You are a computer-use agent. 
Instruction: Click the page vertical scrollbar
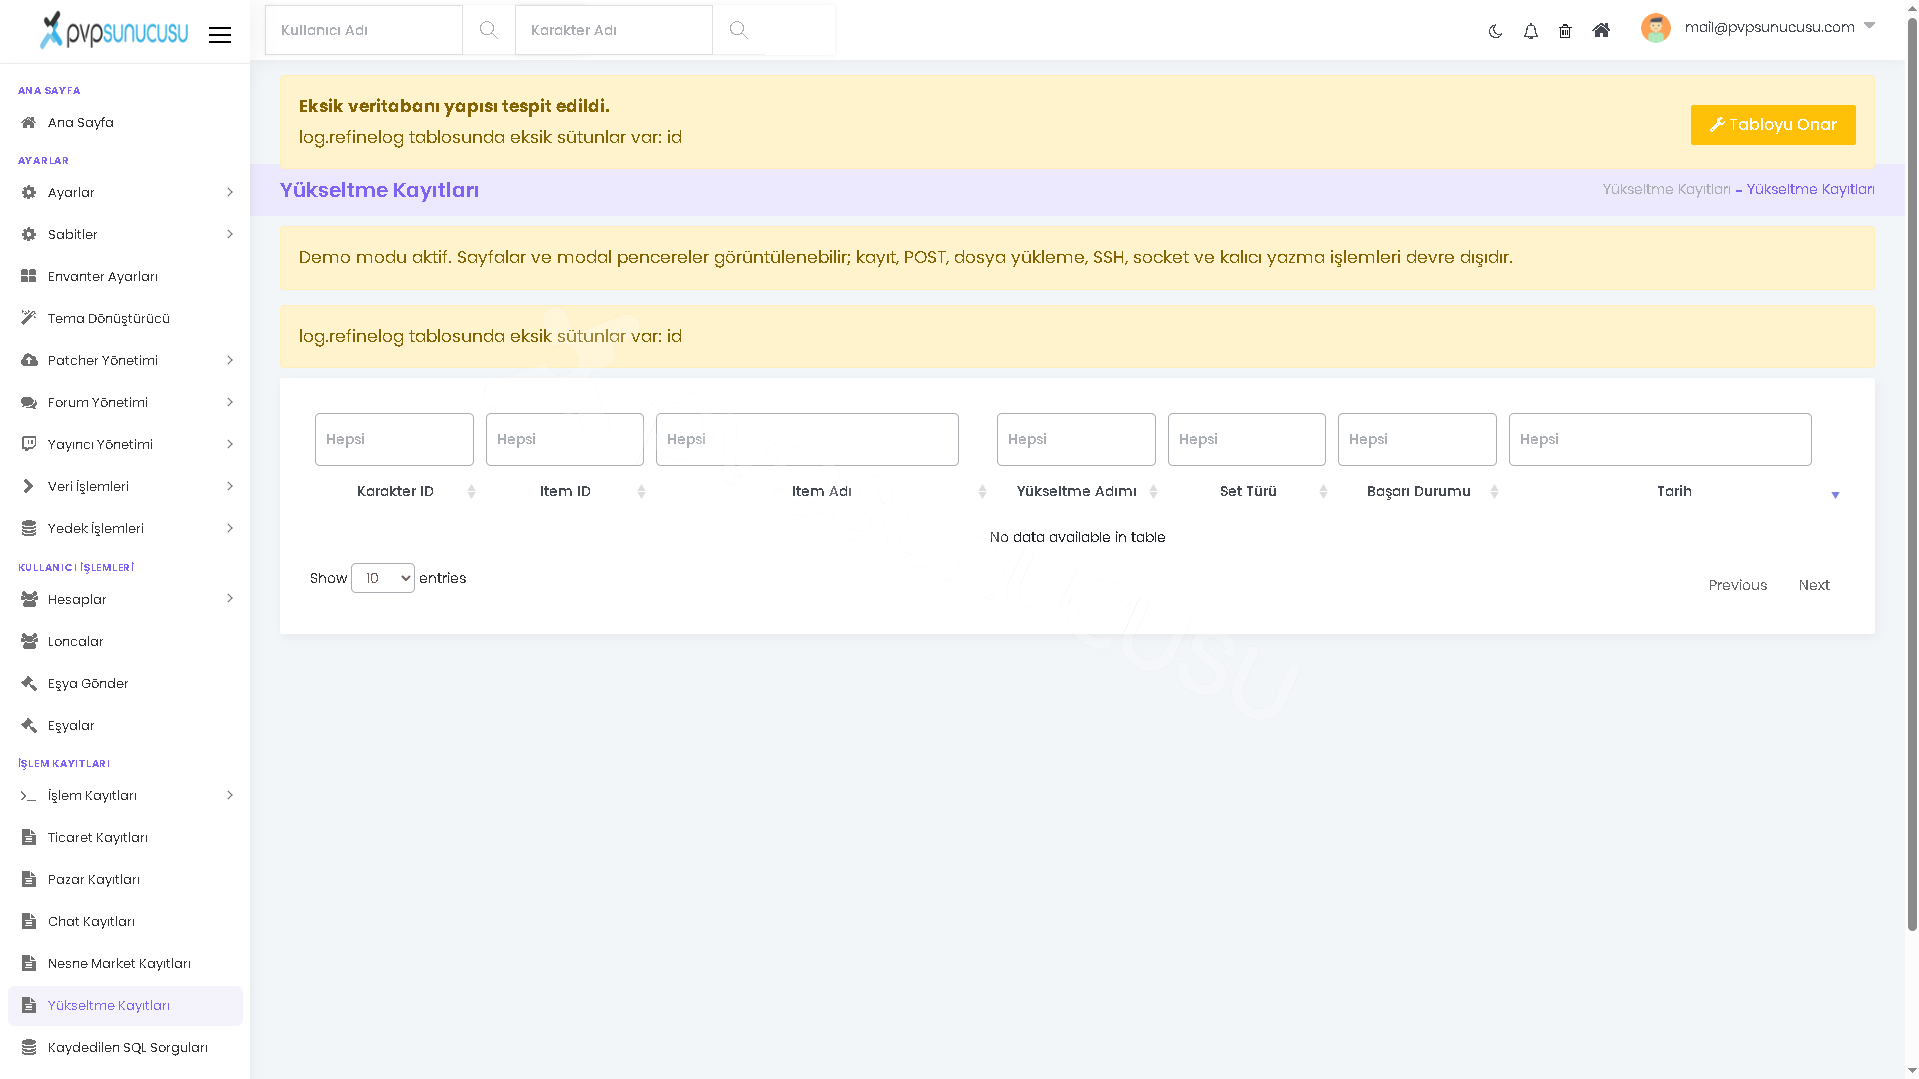tap(1912, 470)
